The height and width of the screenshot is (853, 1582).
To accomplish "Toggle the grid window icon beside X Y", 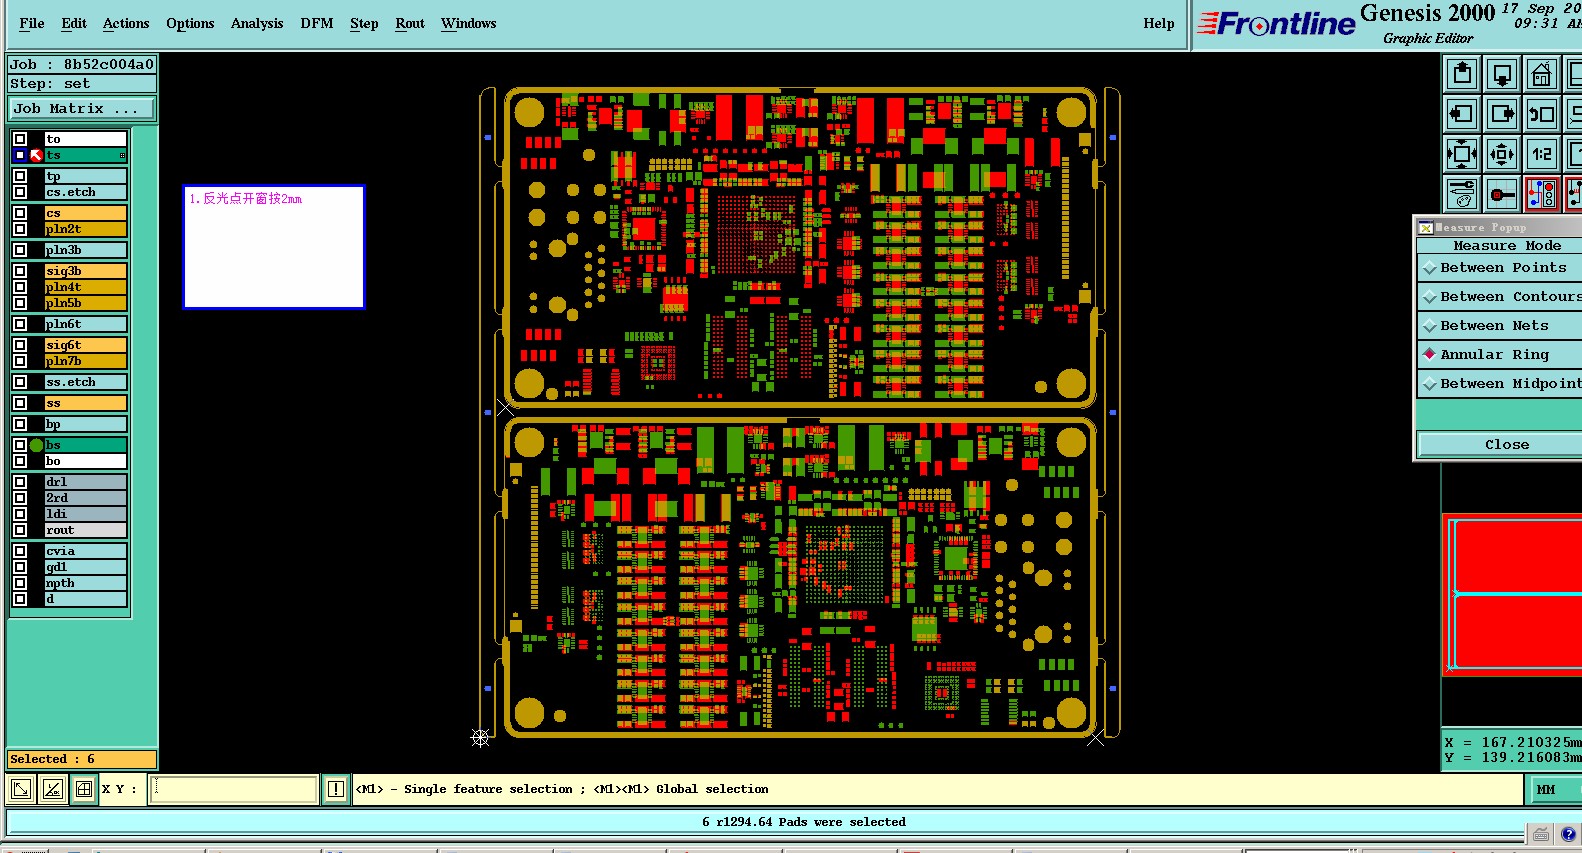I will tap(84, 789).
